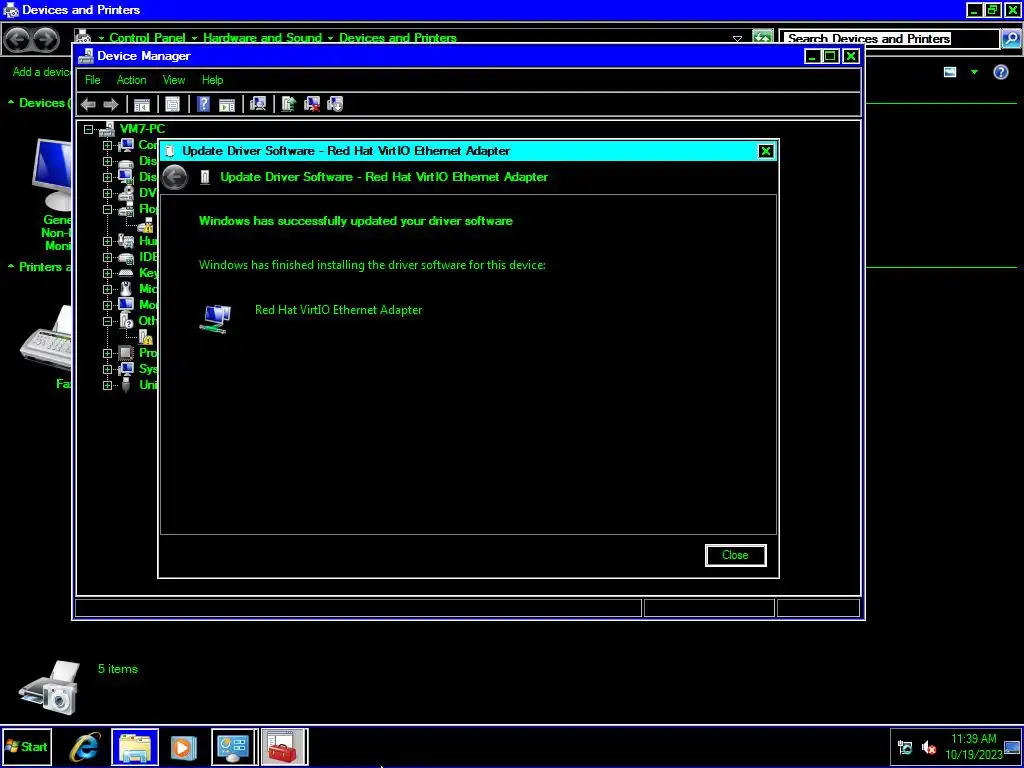Click the taskbar clock showing 11:39 AM
Viewport: 1024px width, 768px height.
pyautogui.click(x=973, y=747)
